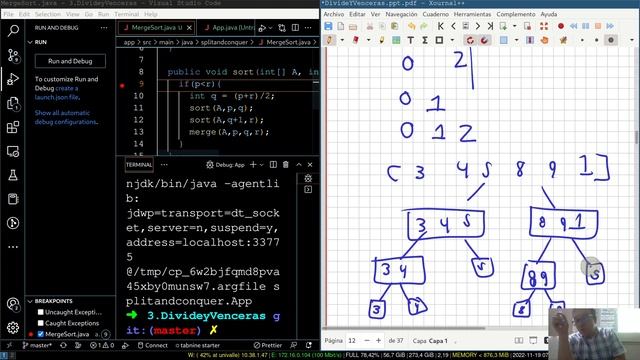The image size is (640, 360).
Task: Open Navegación menu in Xournal++
Action: click(401, 14)
